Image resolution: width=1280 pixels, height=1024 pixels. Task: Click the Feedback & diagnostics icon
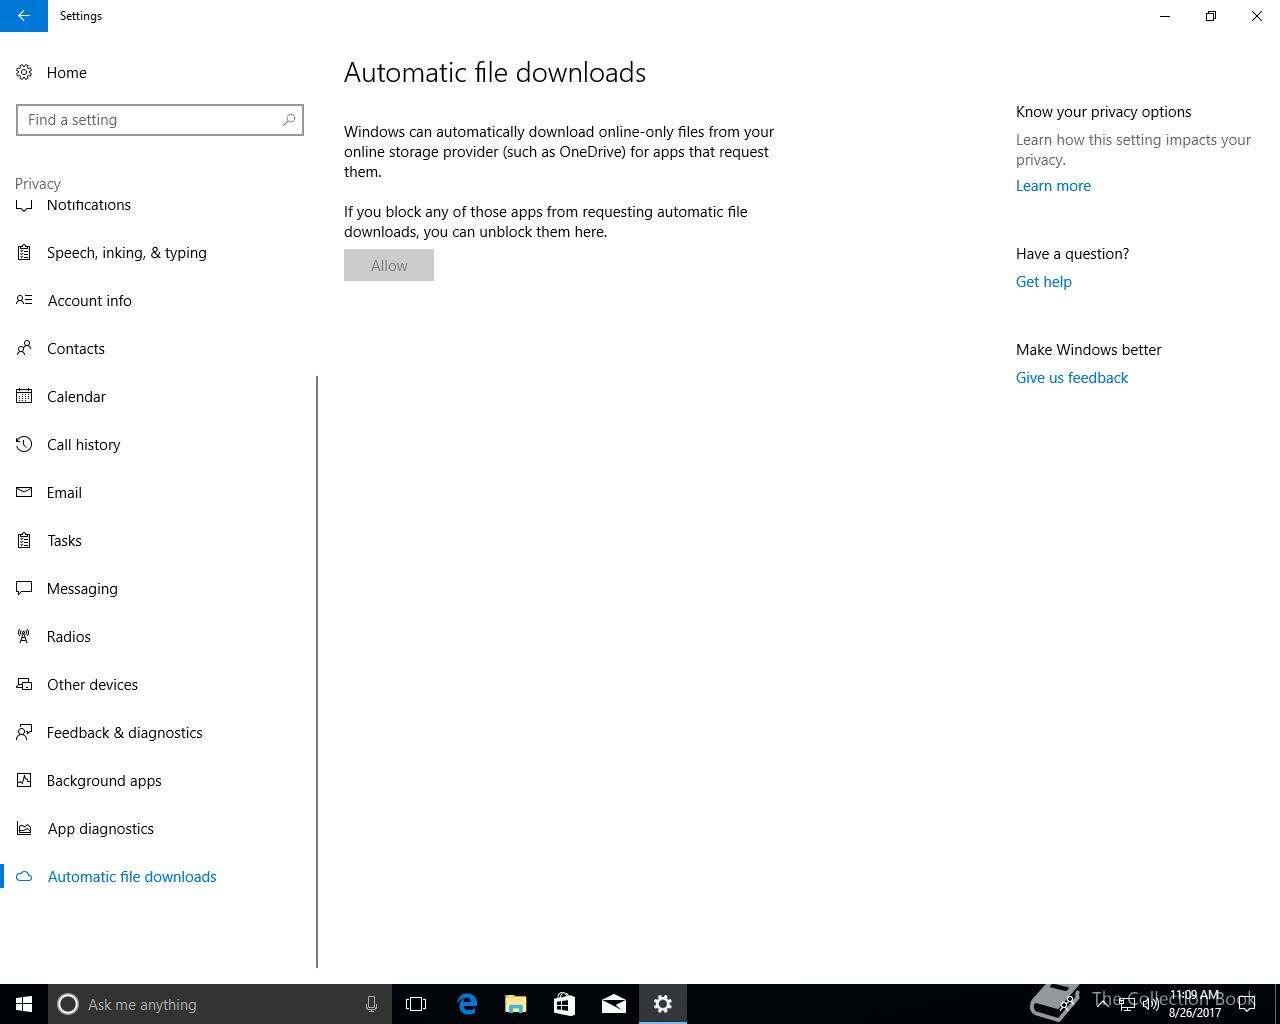pos(24,733)
